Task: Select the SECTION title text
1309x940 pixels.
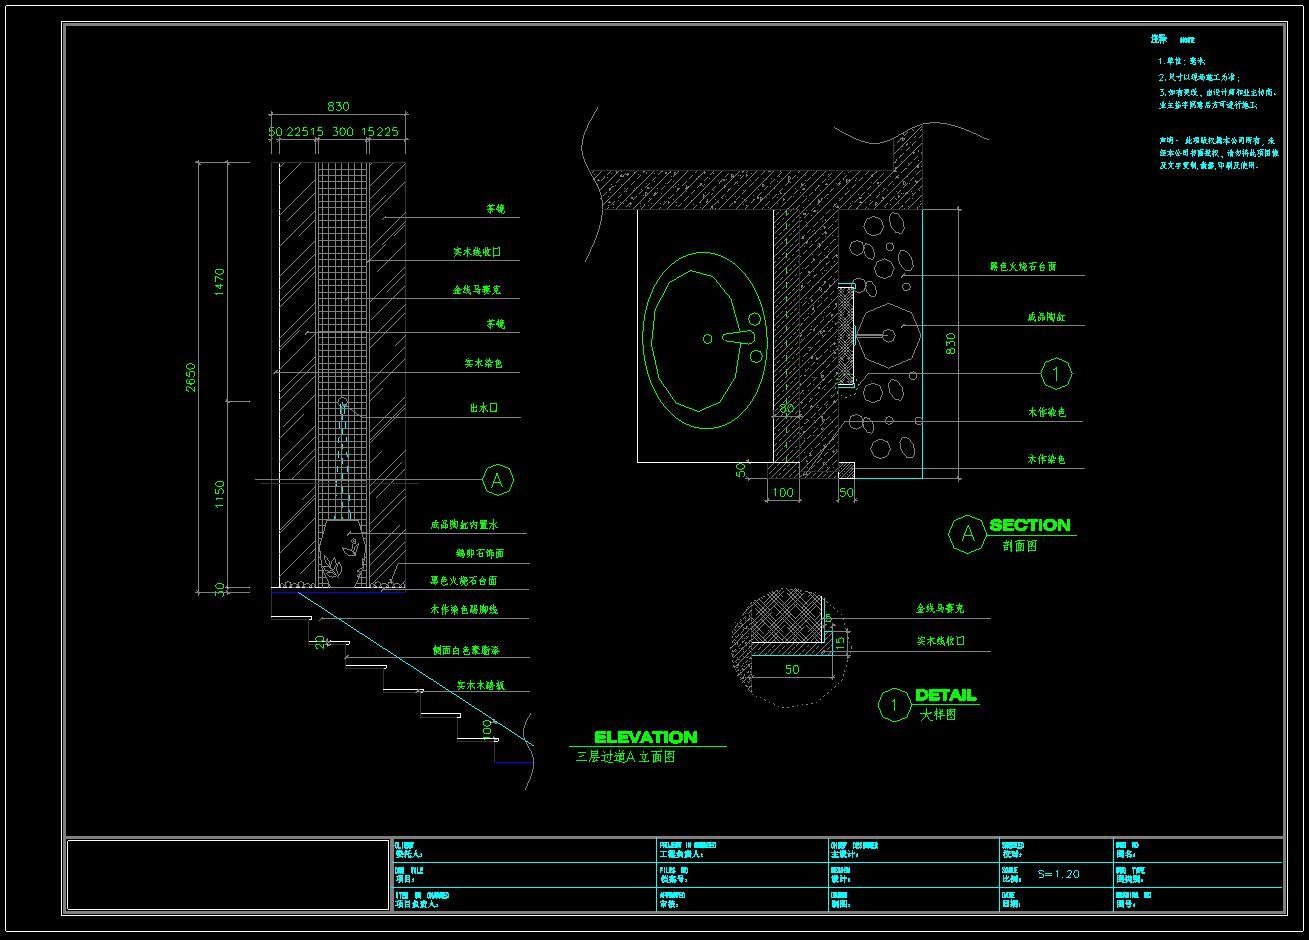Action: pos(1029,525)
